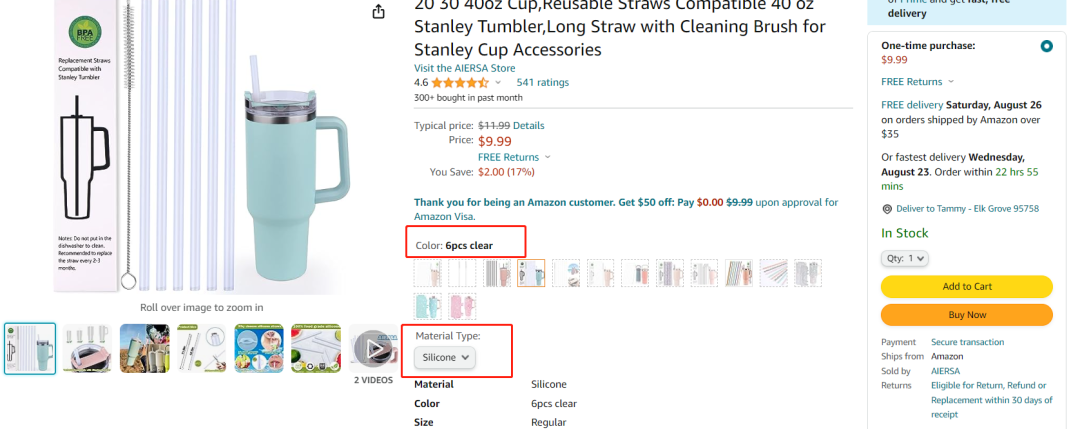Open the watermelon food-grade silicone thumbnail

316,349
